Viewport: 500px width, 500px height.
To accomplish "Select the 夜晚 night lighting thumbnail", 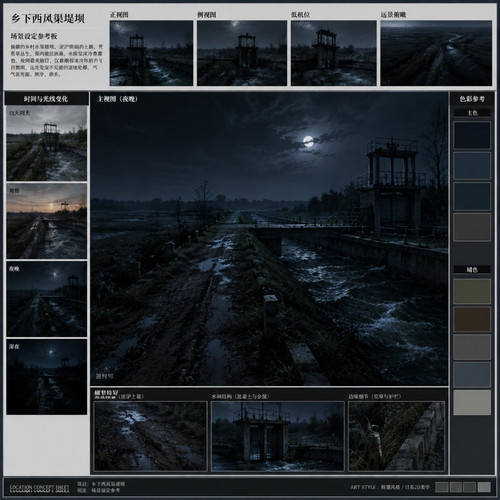I will pyautogui.click(x=47, y=299).
